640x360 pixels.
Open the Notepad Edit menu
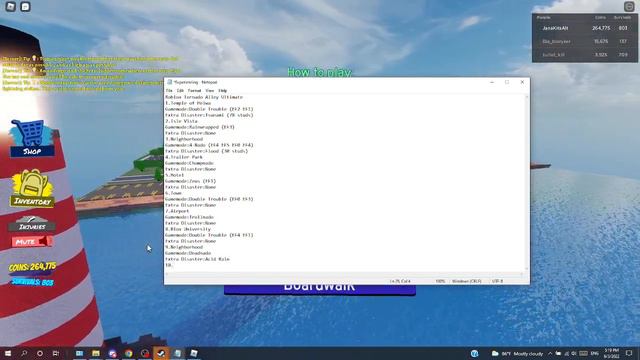coord(180,91)
